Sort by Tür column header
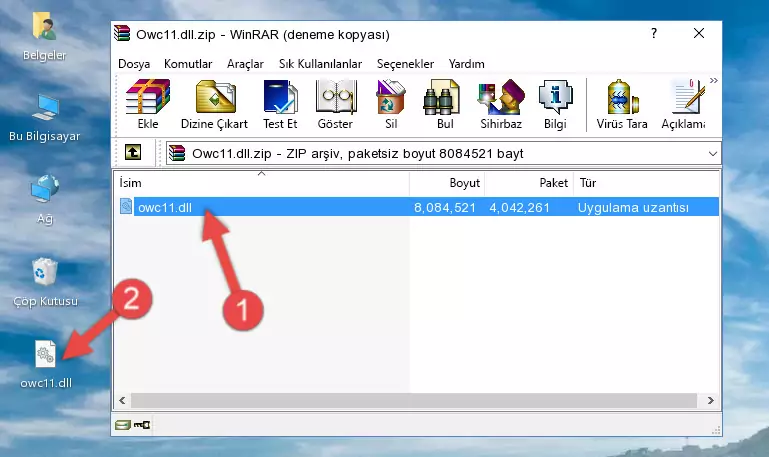 click(646, 183)
